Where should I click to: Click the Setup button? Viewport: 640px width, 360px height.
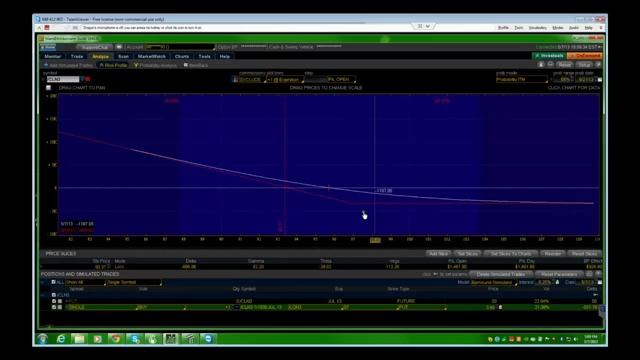(x=584, y=65)
